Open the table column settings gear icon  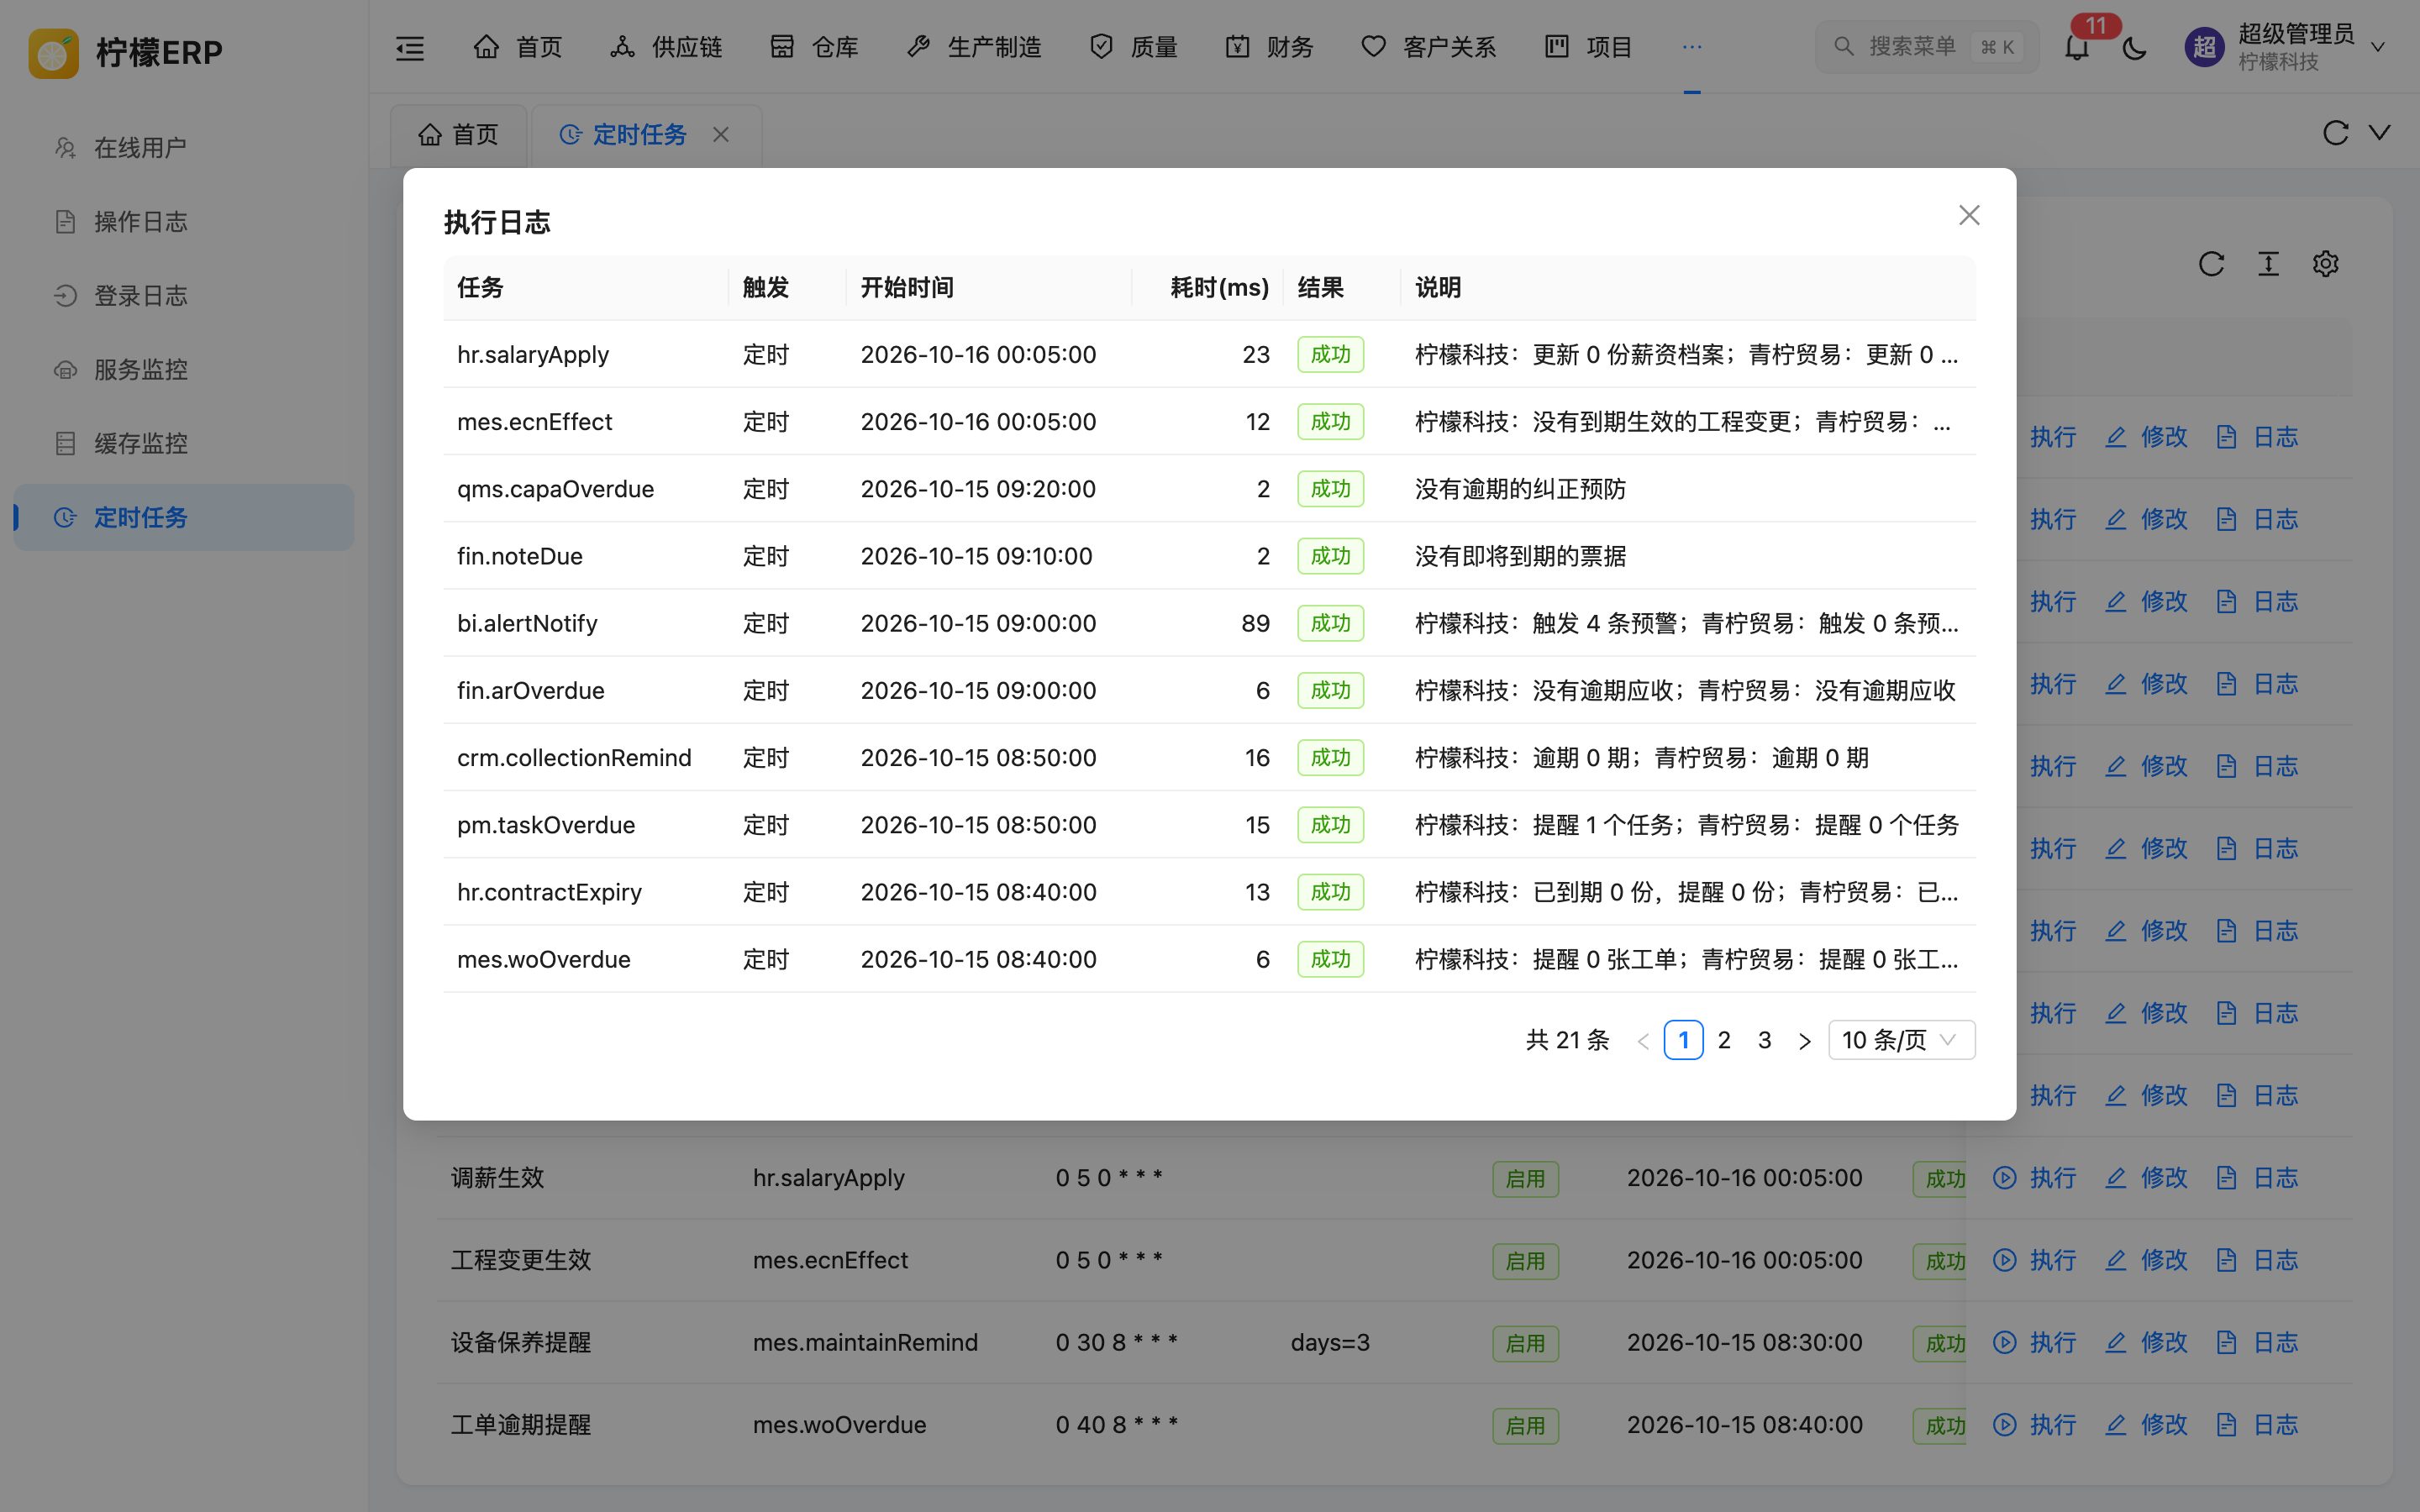[x=2325, y=264]
